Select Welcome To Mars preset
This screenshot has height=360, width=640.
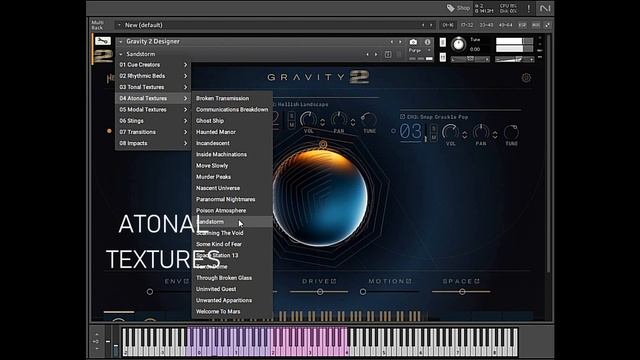tap(232, 312)
